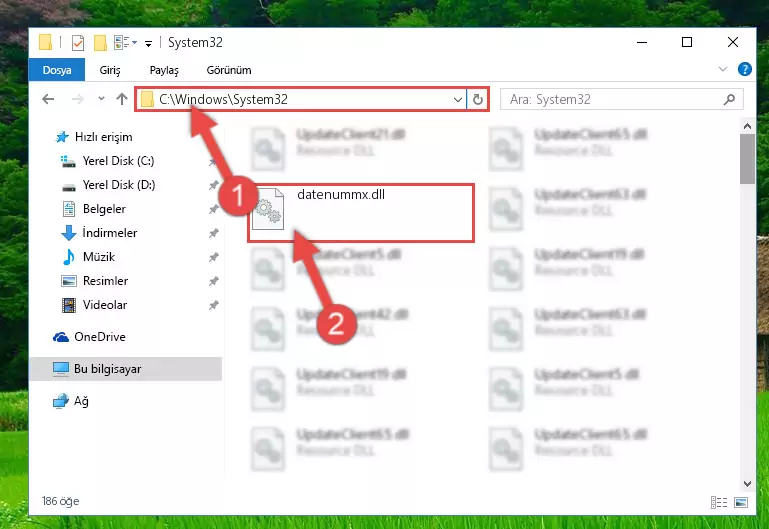The image size is (769, 529).
Task: Click the pin icon next to Yerel Disk (D:)
Action: [214, 185]
